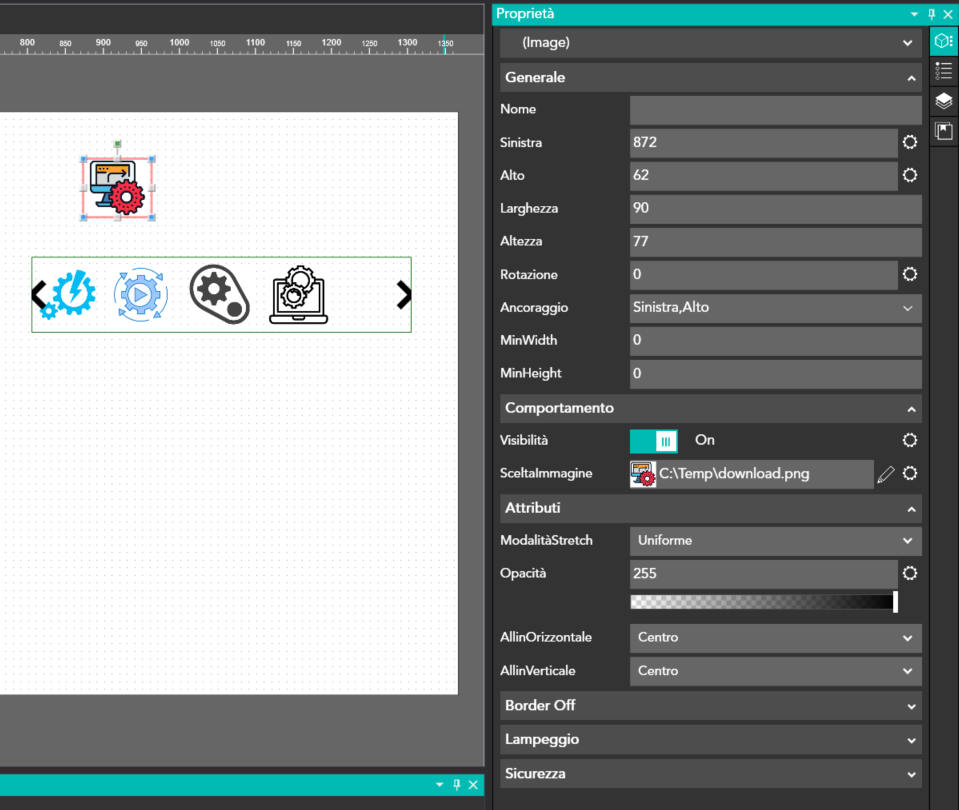Pin the Proprietà panel

(x=931, y=14)
